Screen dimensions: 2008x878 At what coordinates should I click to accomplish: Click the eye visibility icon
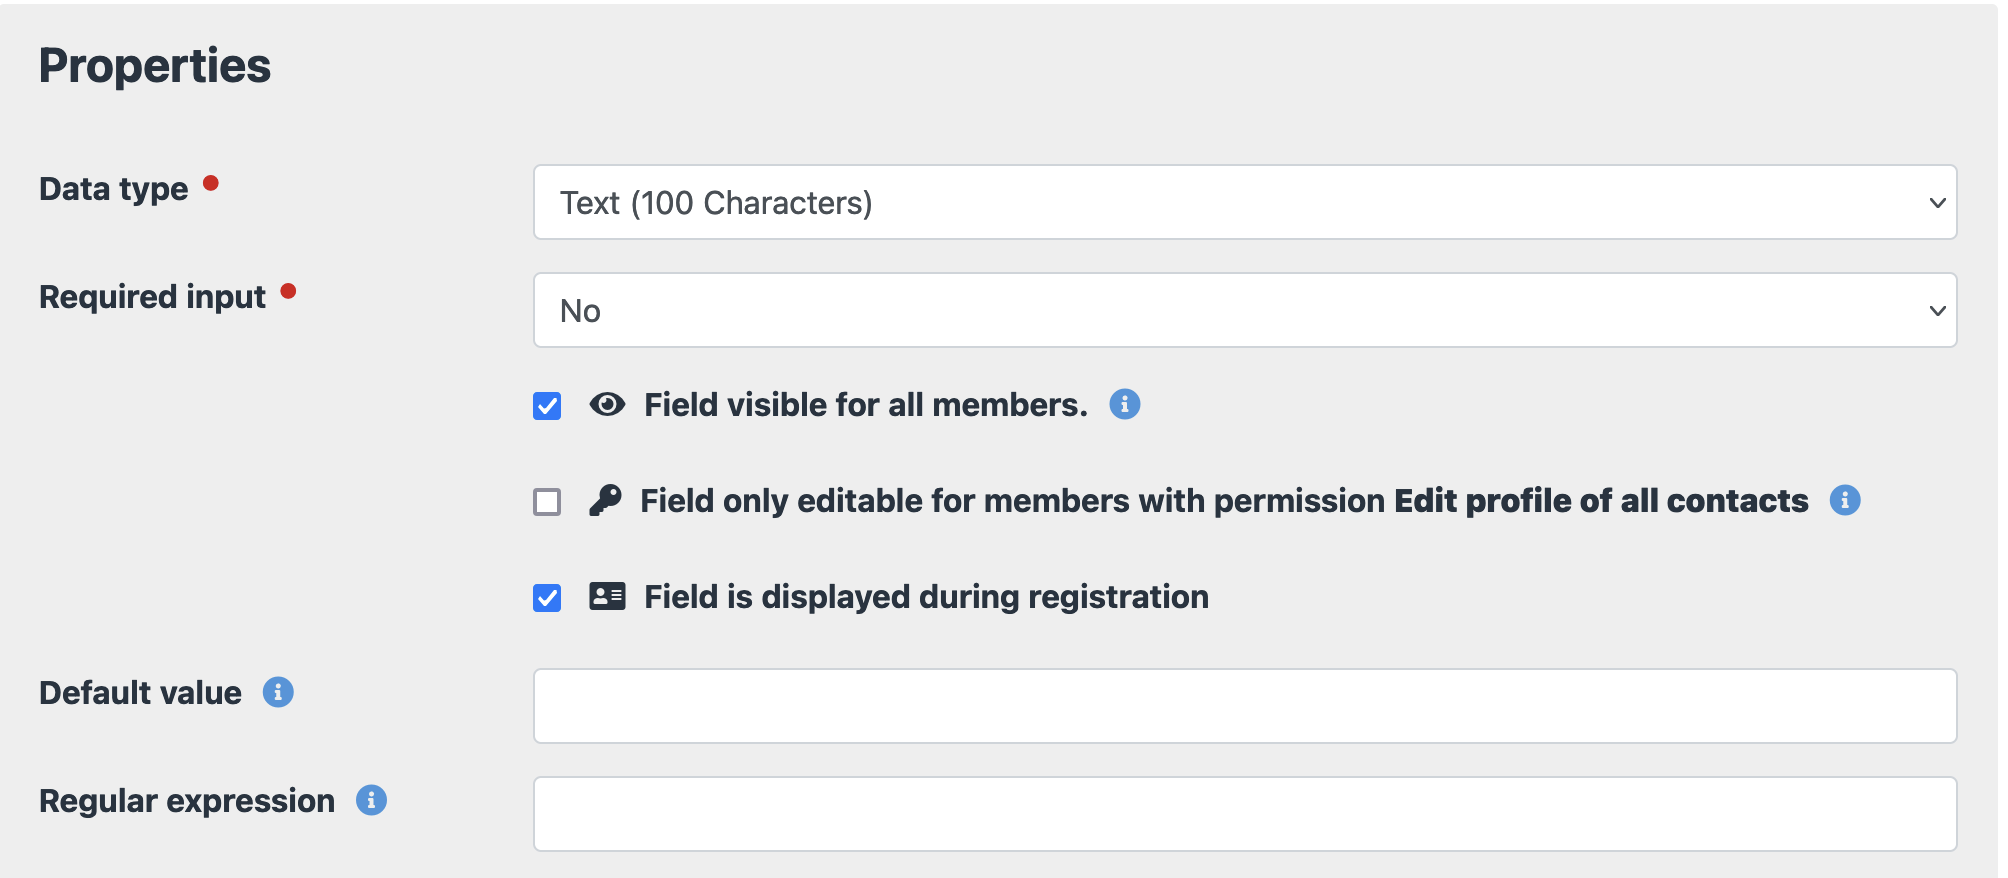(607, 404)
